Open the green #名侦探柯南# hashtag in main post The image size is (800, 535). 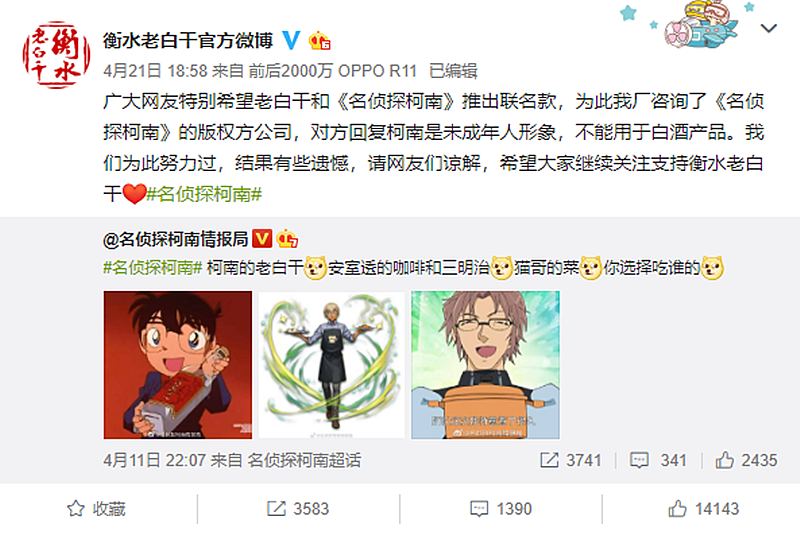coord(204,194)
